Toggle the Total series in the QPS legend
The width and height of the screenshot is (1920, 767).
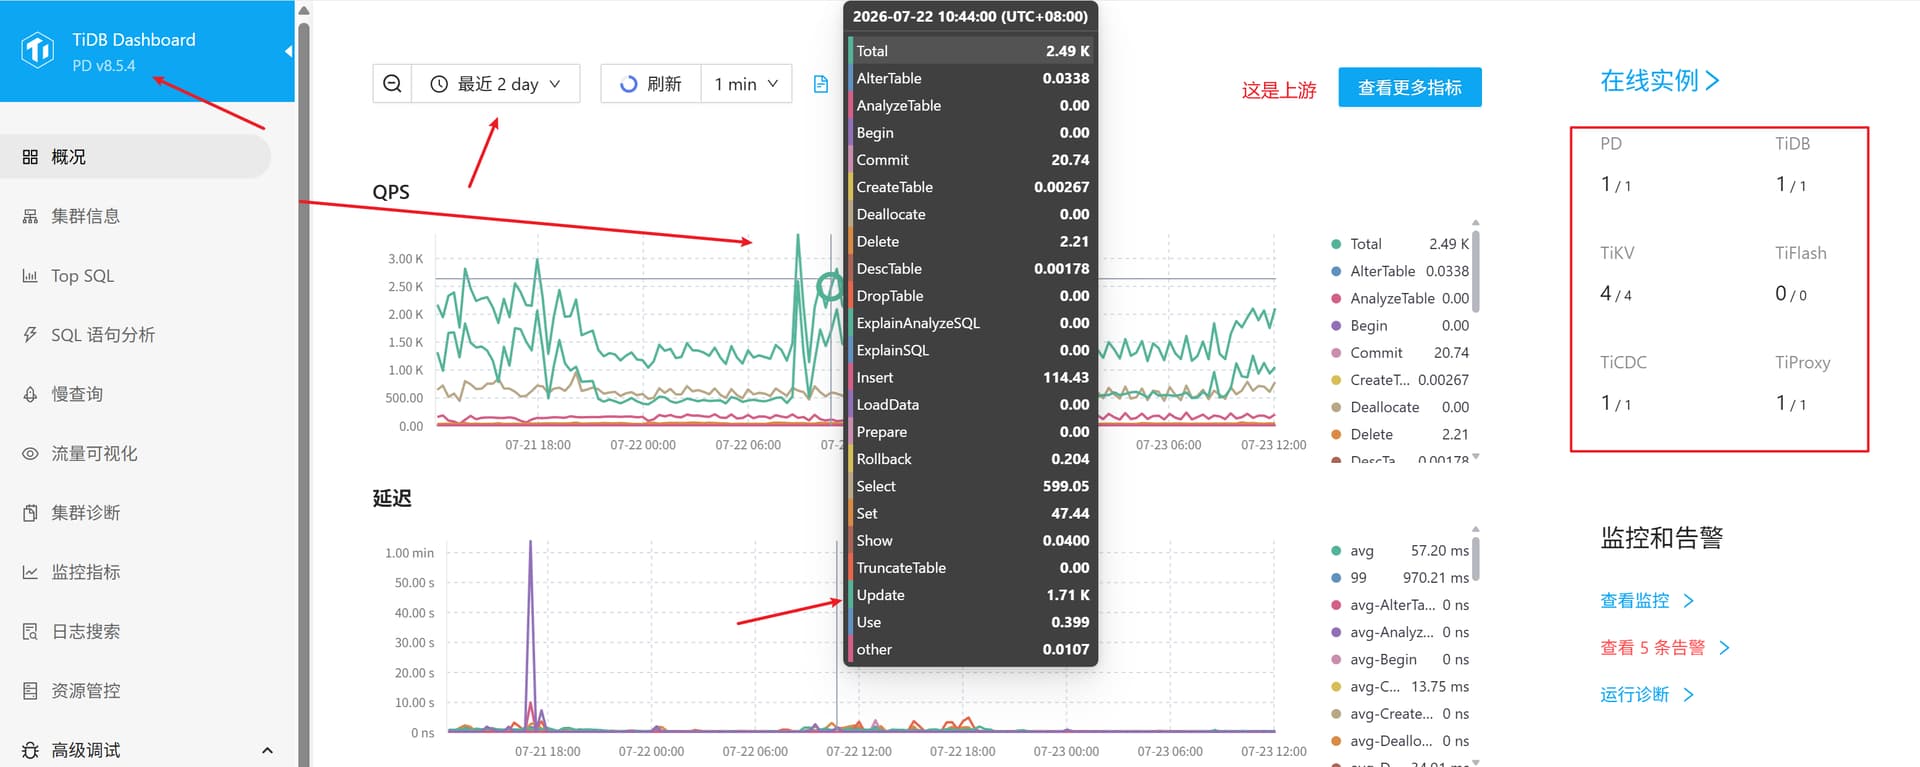point(1400,244)
